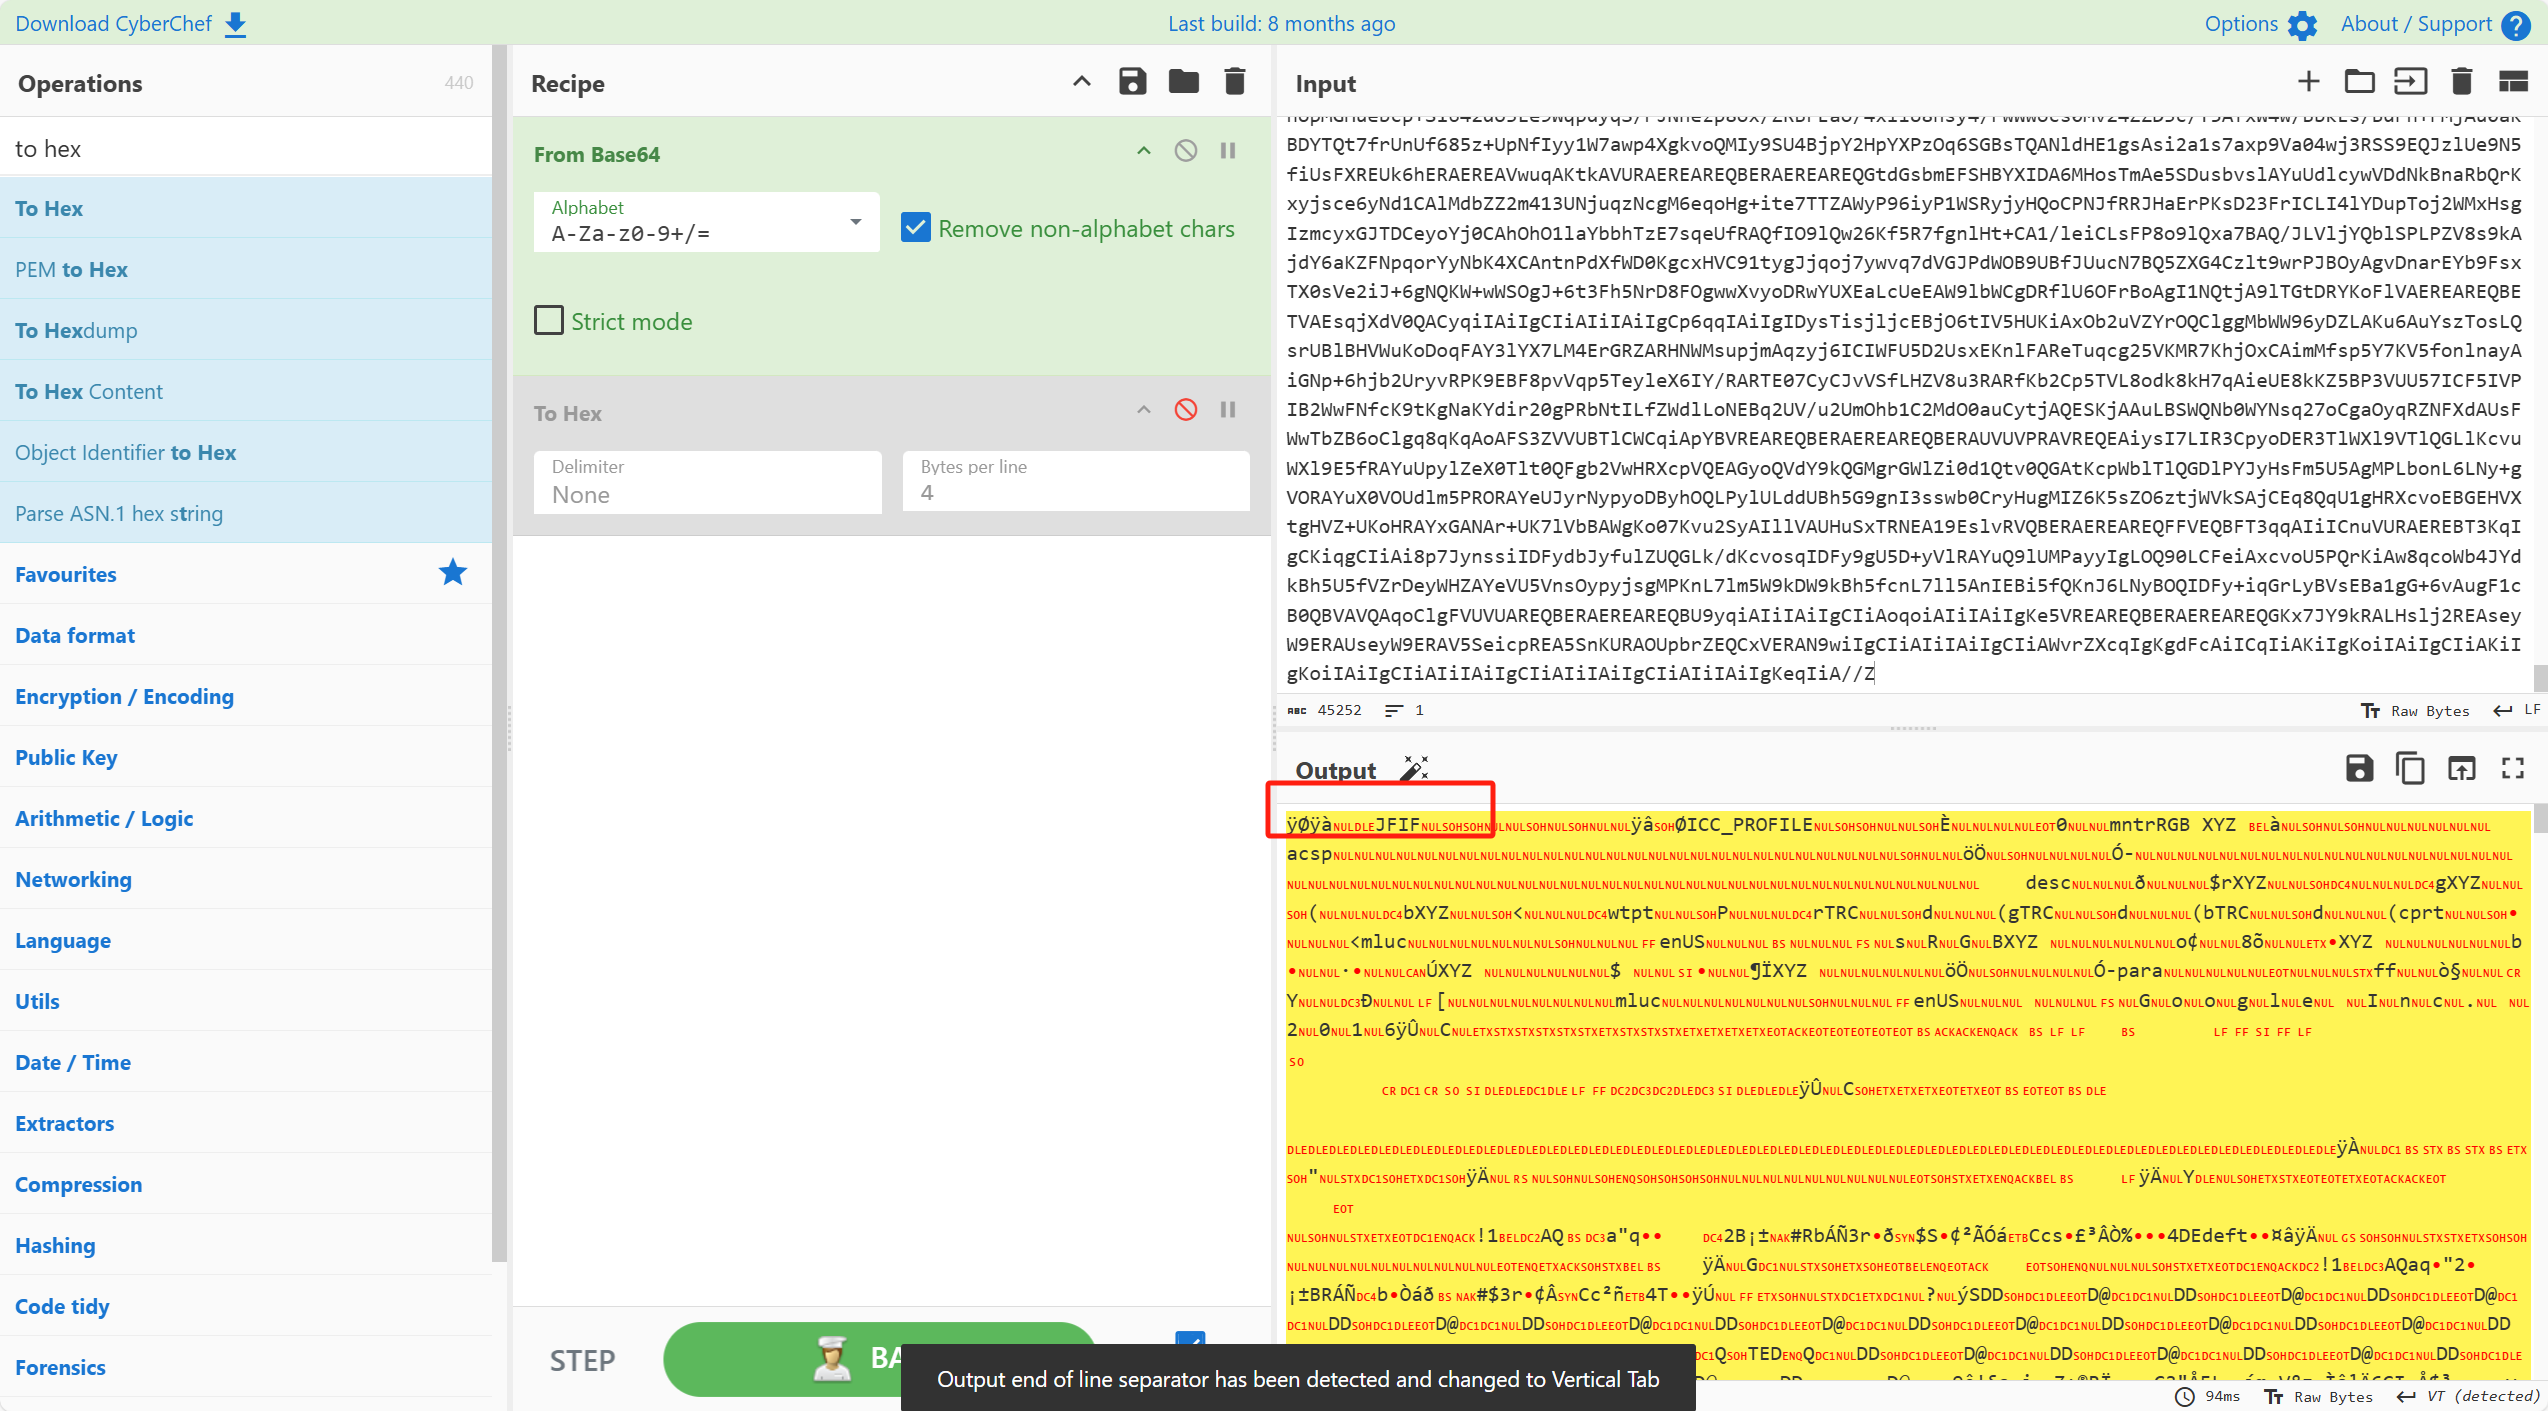
Task: Re-enable the To Hex operation
Action: 1186,410
